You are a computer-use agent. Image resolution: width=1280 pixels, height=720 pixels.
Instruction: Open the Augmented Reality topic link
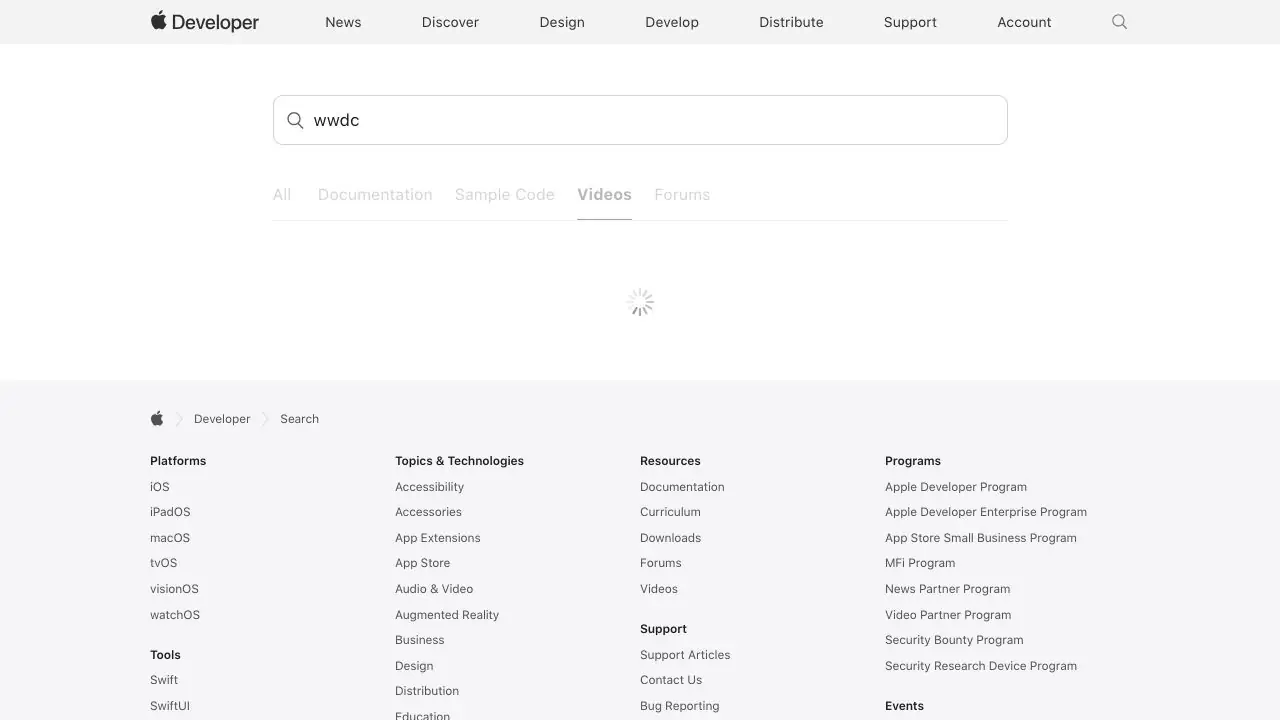click(447, 615)
